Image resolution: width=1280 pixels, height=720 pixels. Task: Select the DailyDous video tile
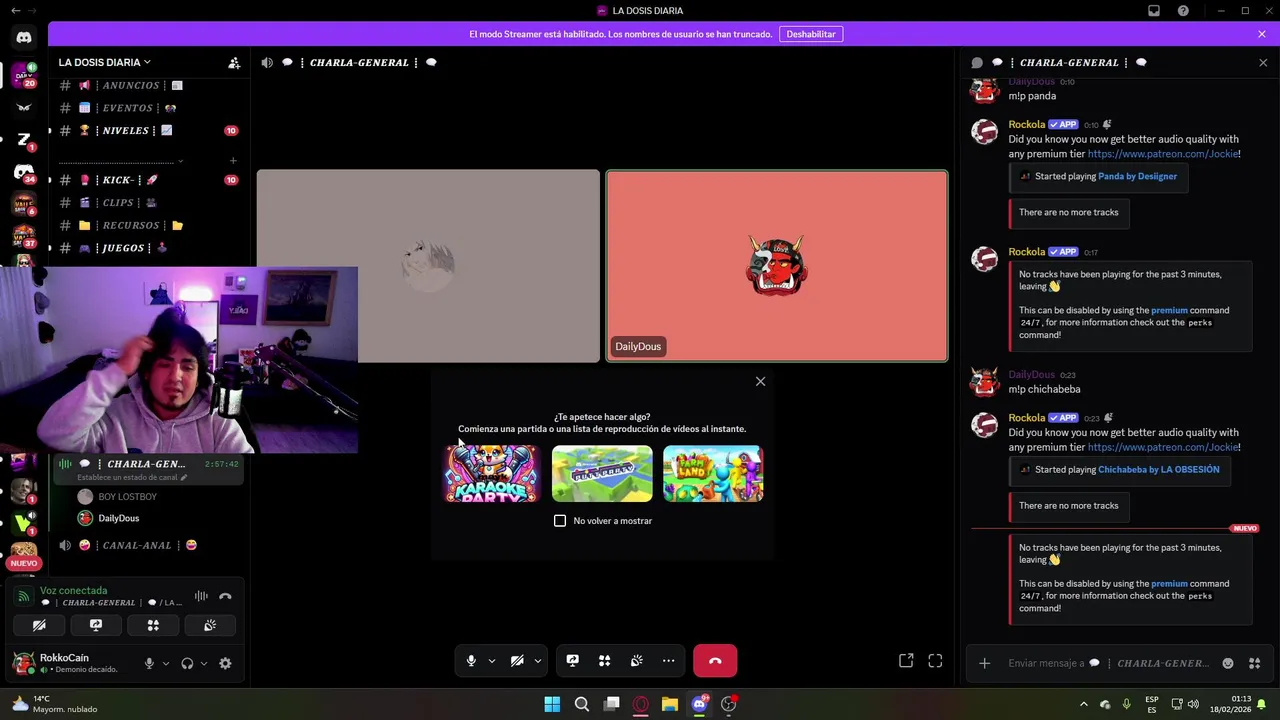(x=777, y=266)
